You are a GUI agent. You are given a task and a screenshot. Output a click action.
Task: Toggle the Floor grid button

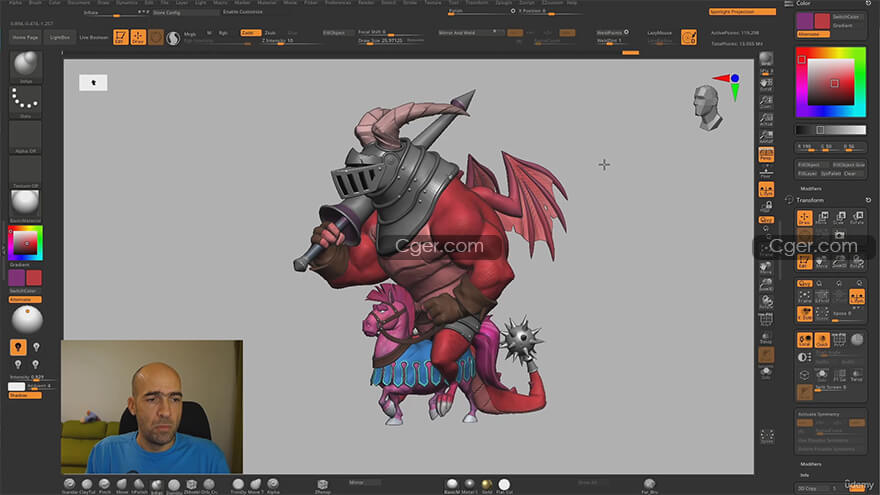point(766,172)
